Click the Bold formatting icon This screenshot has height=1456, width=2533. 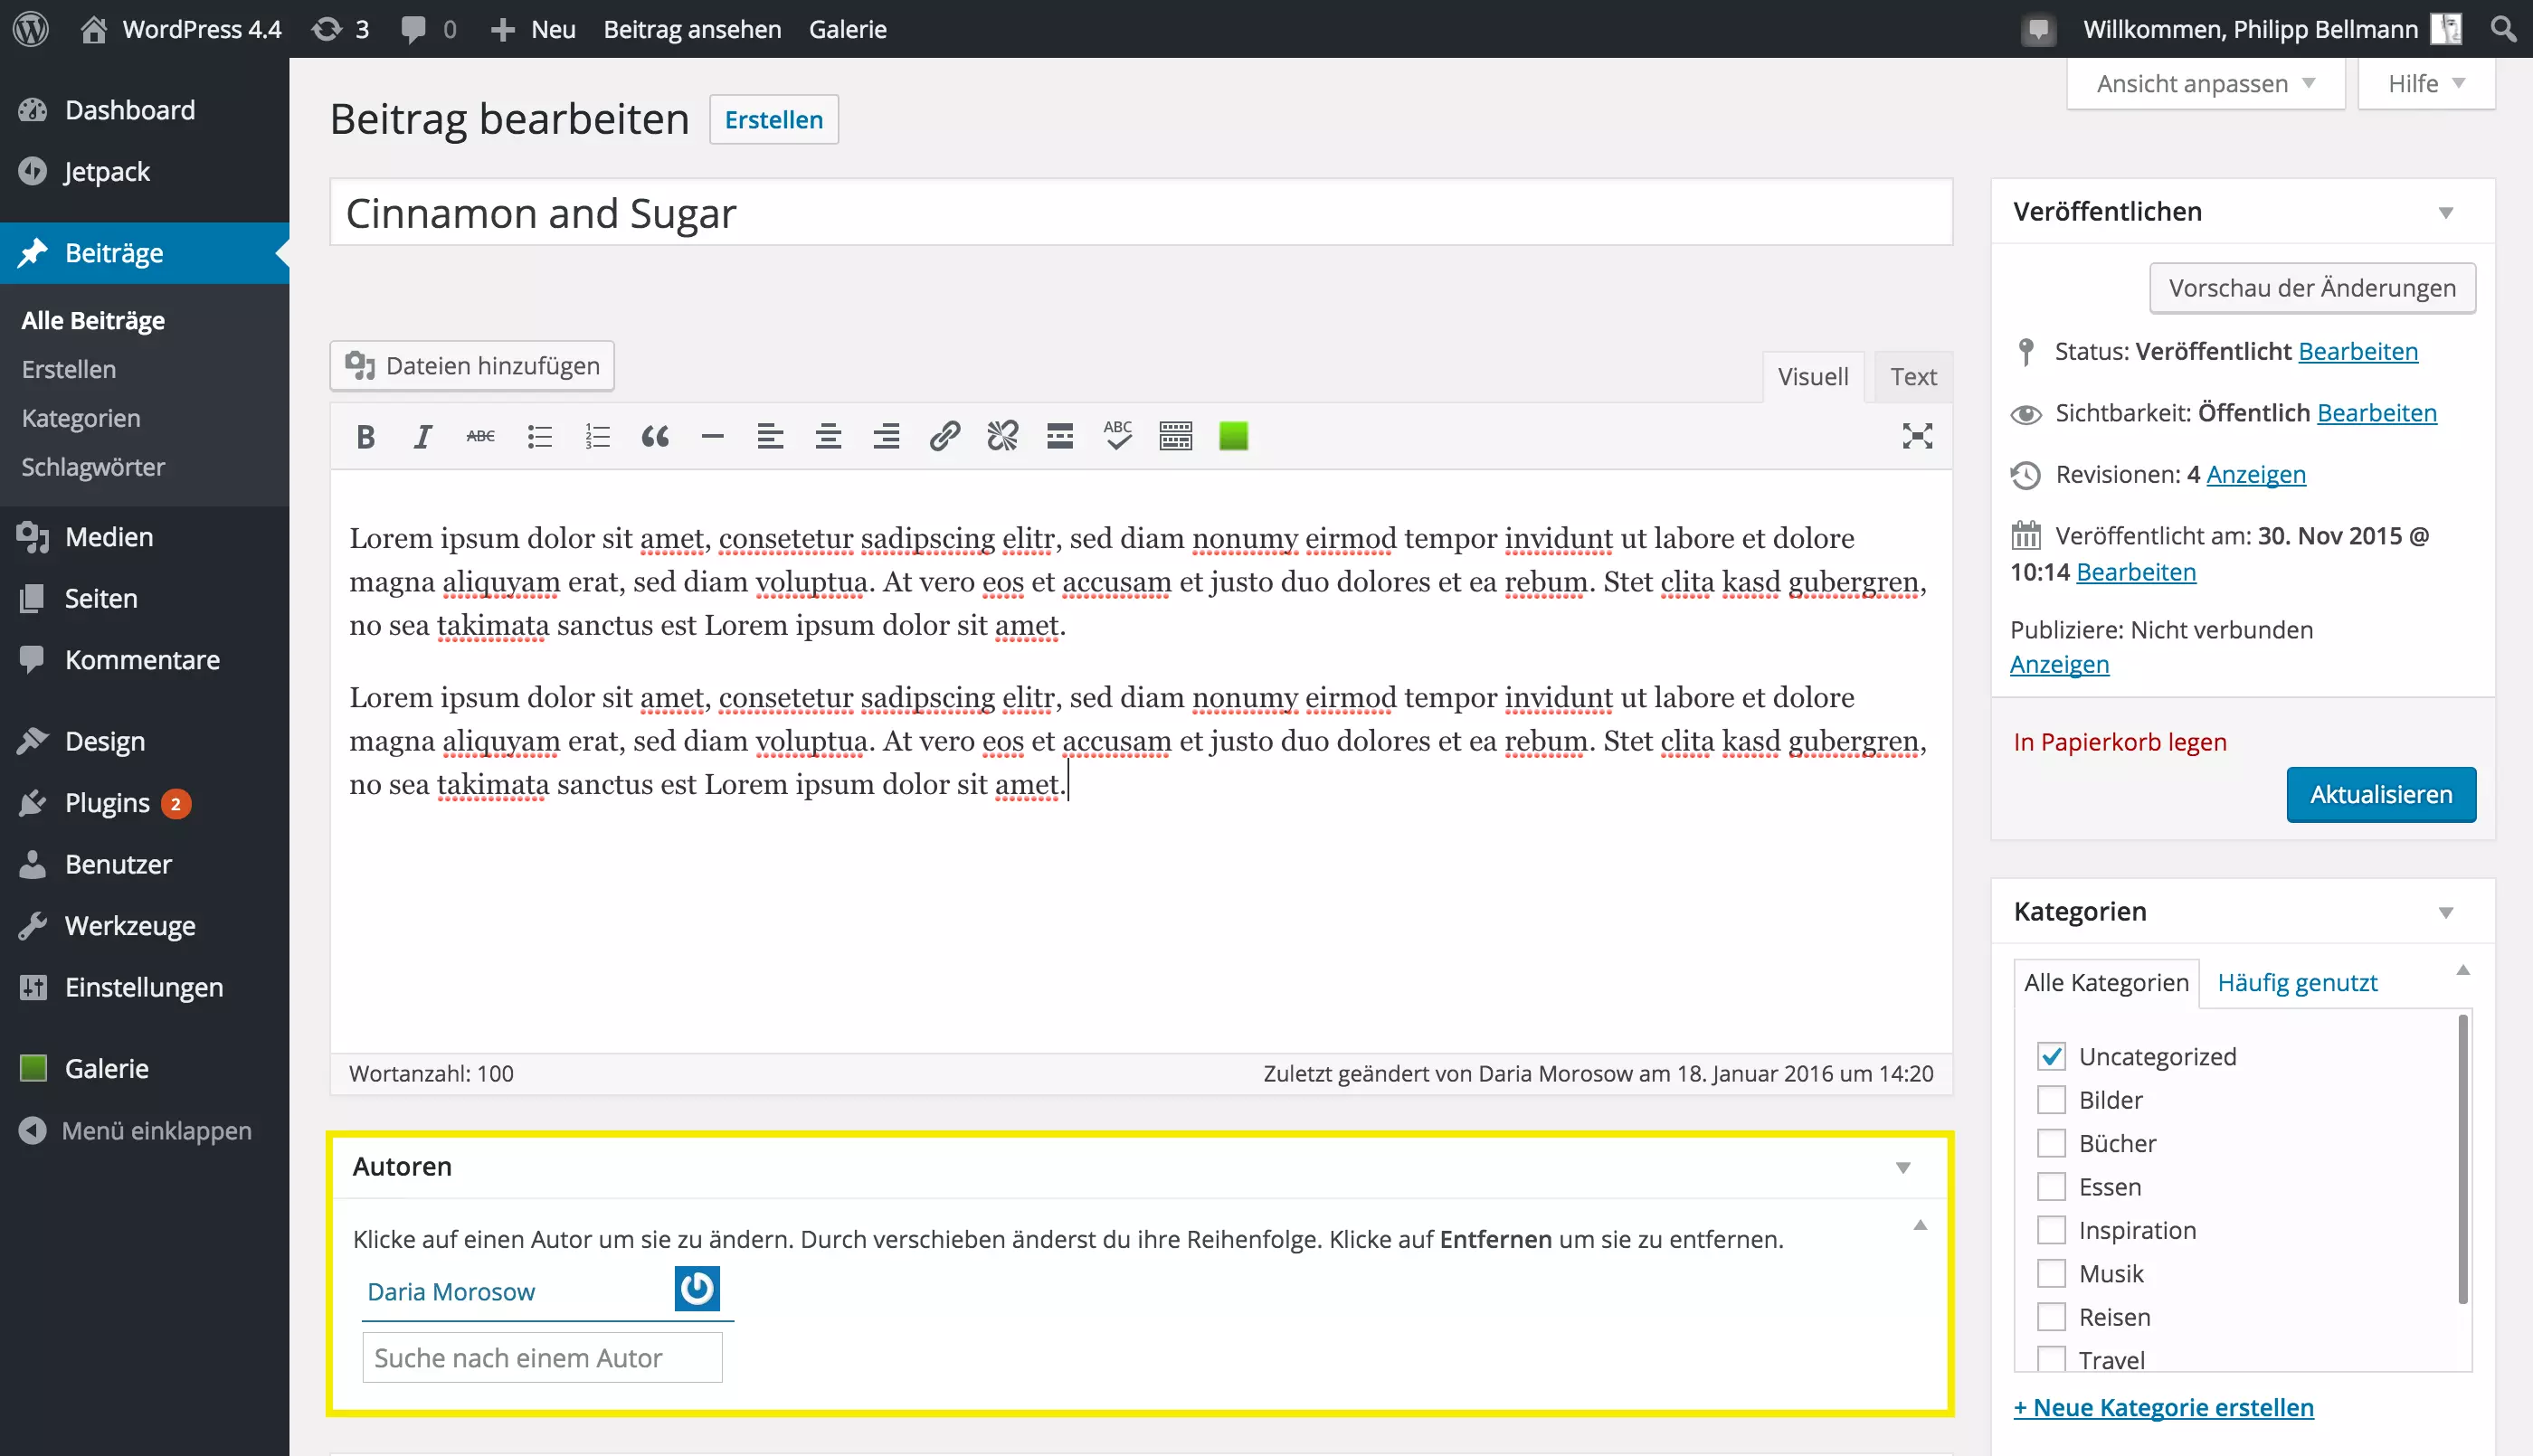pos(365,437)
